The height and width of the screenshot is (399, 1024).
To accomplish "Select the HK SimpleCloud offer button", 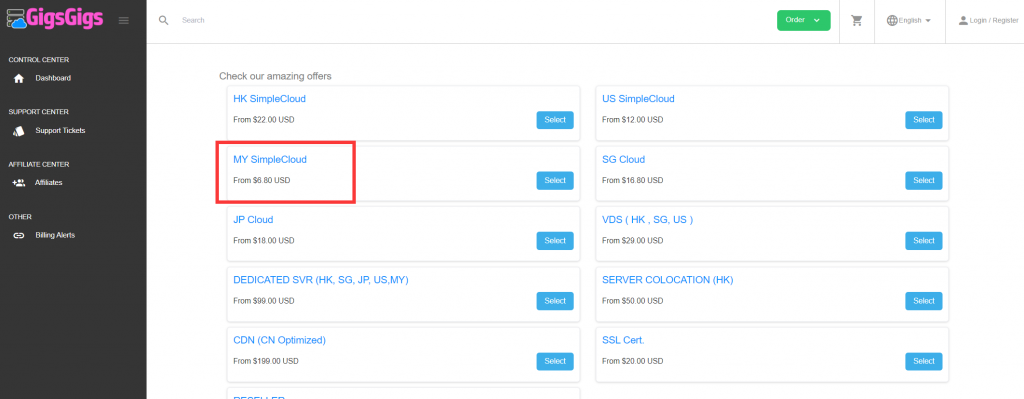I will 555,120.
